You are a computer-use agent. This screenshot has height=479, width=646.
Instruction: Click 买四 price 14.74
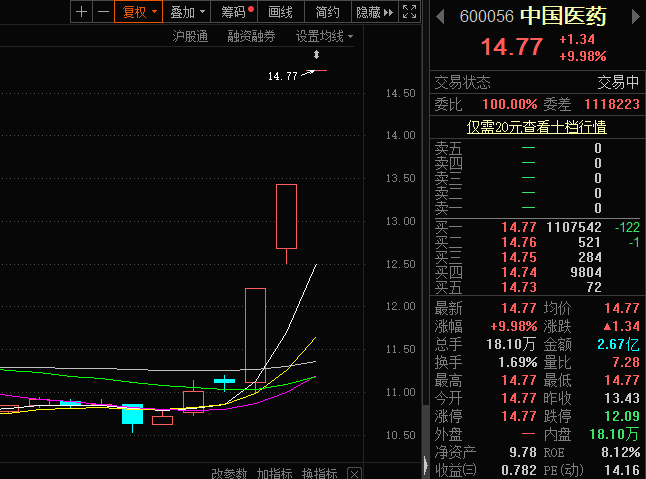click(519, 272)
